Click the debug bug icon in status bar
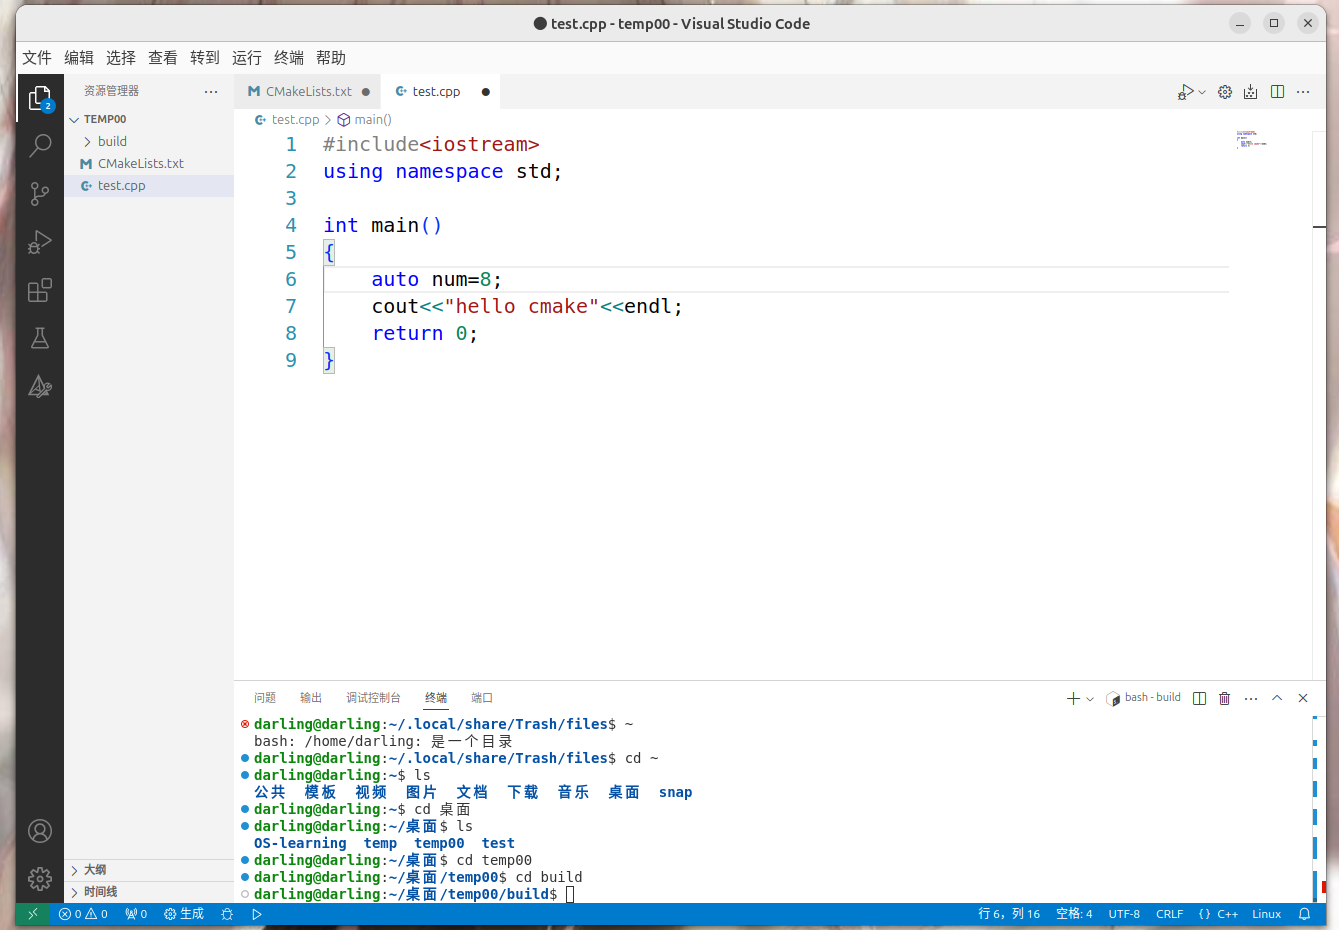 click(227, 914)
